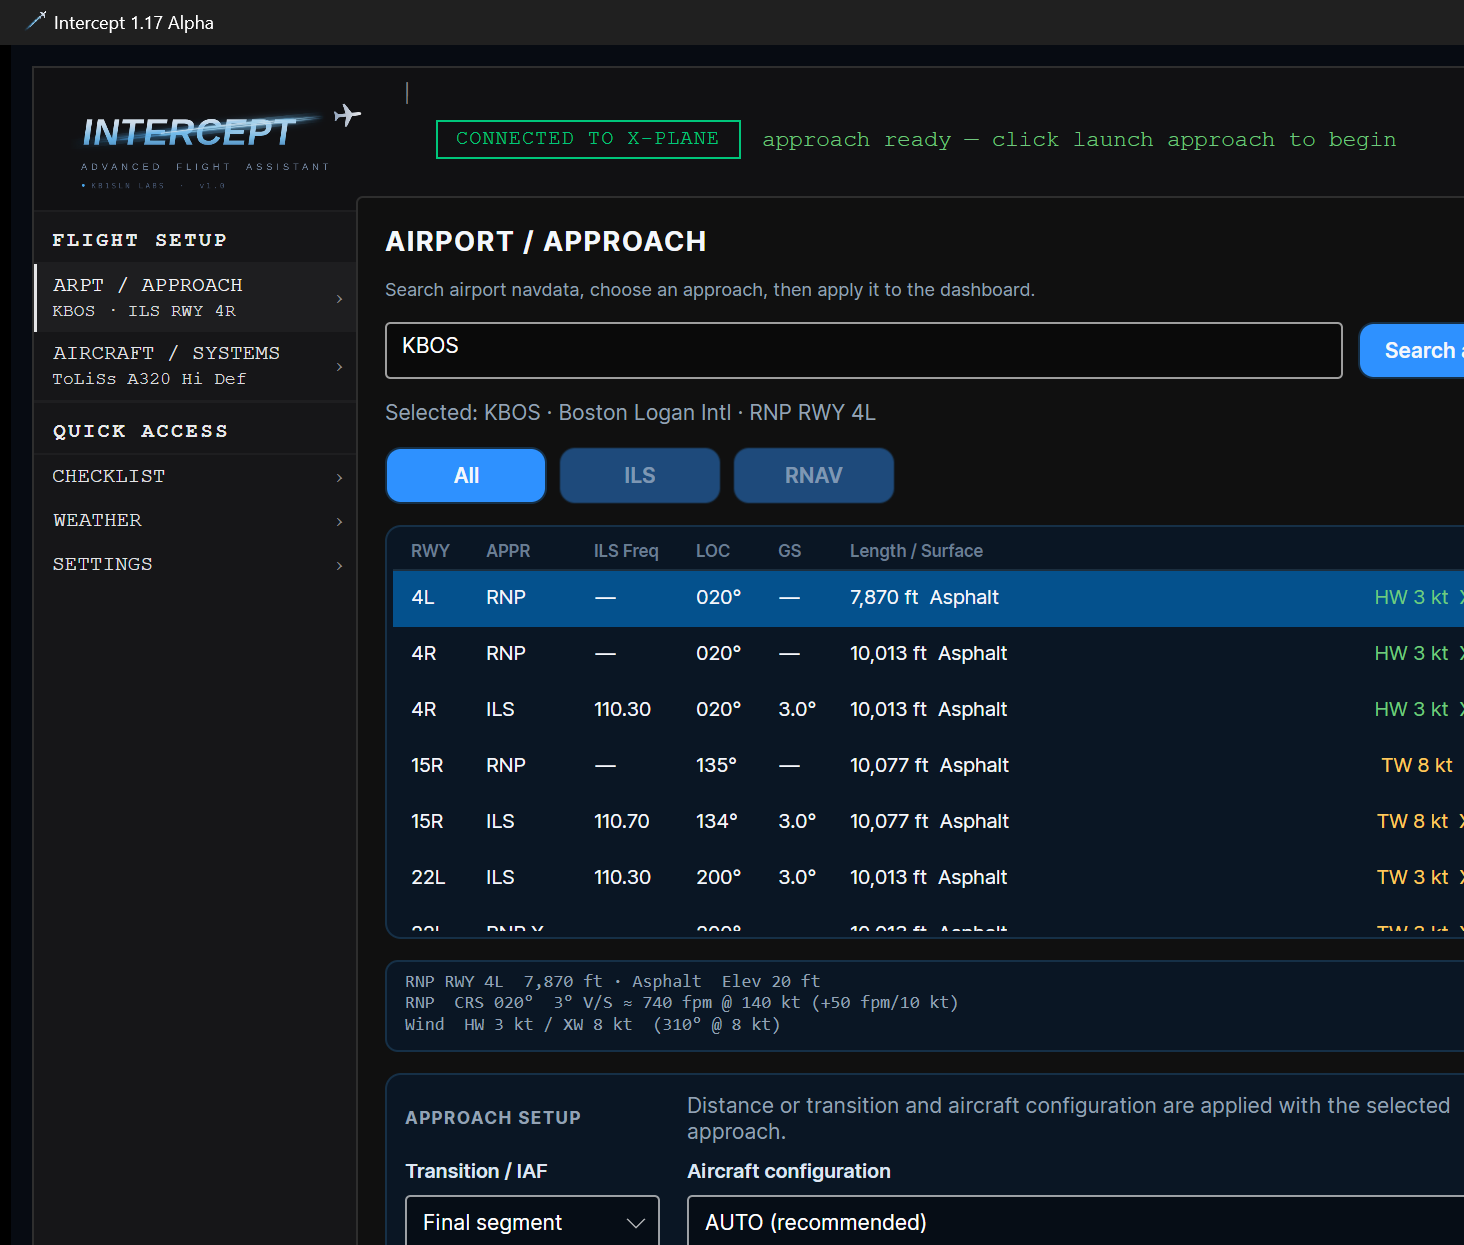Select the 4R RNP approach row

coord(928,654)
